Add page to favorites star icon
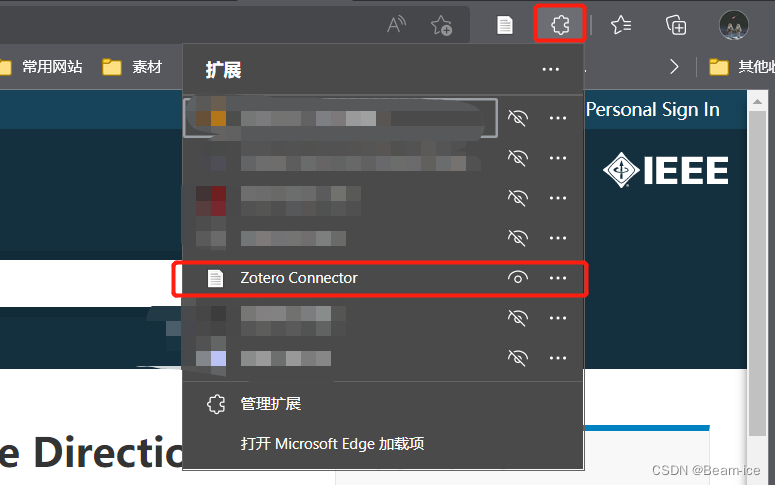775x485 pixels. [441, 25]
